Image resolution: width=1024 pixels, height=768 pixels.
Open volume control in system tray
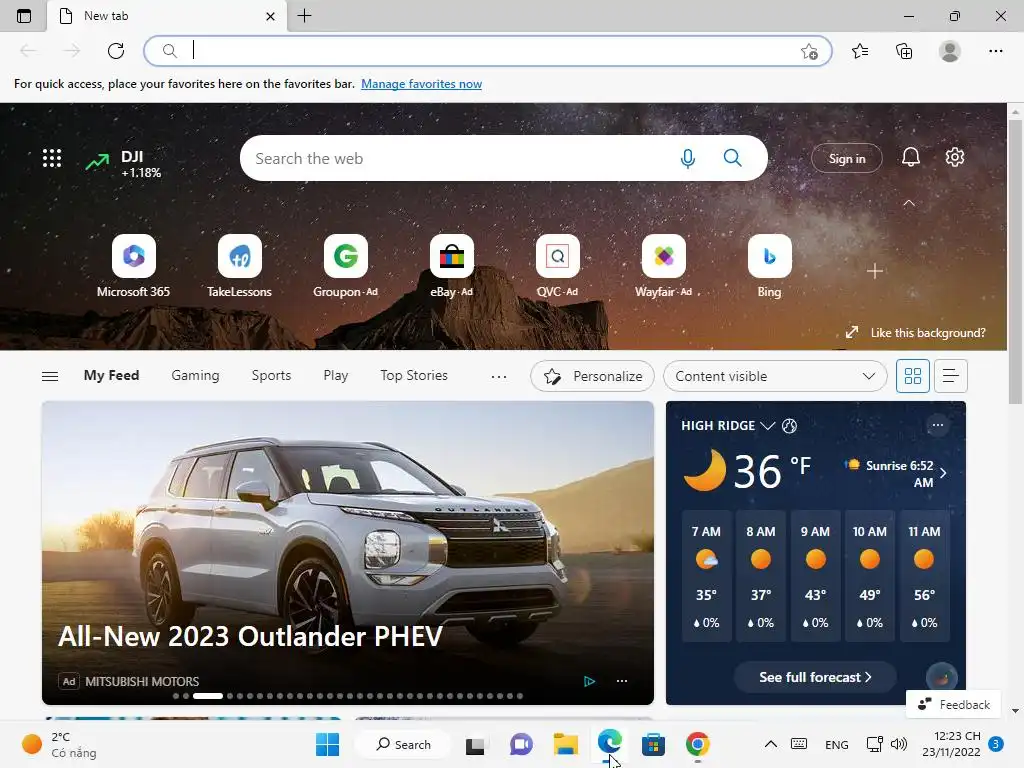click(x=899, y=744)
